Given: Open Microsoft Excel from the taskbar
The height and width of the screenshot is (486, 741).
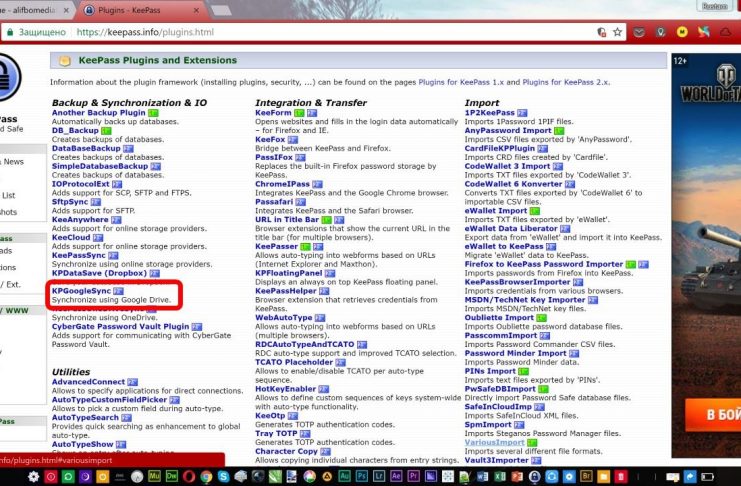Looking at the screenshot, I should coord(500,477).
